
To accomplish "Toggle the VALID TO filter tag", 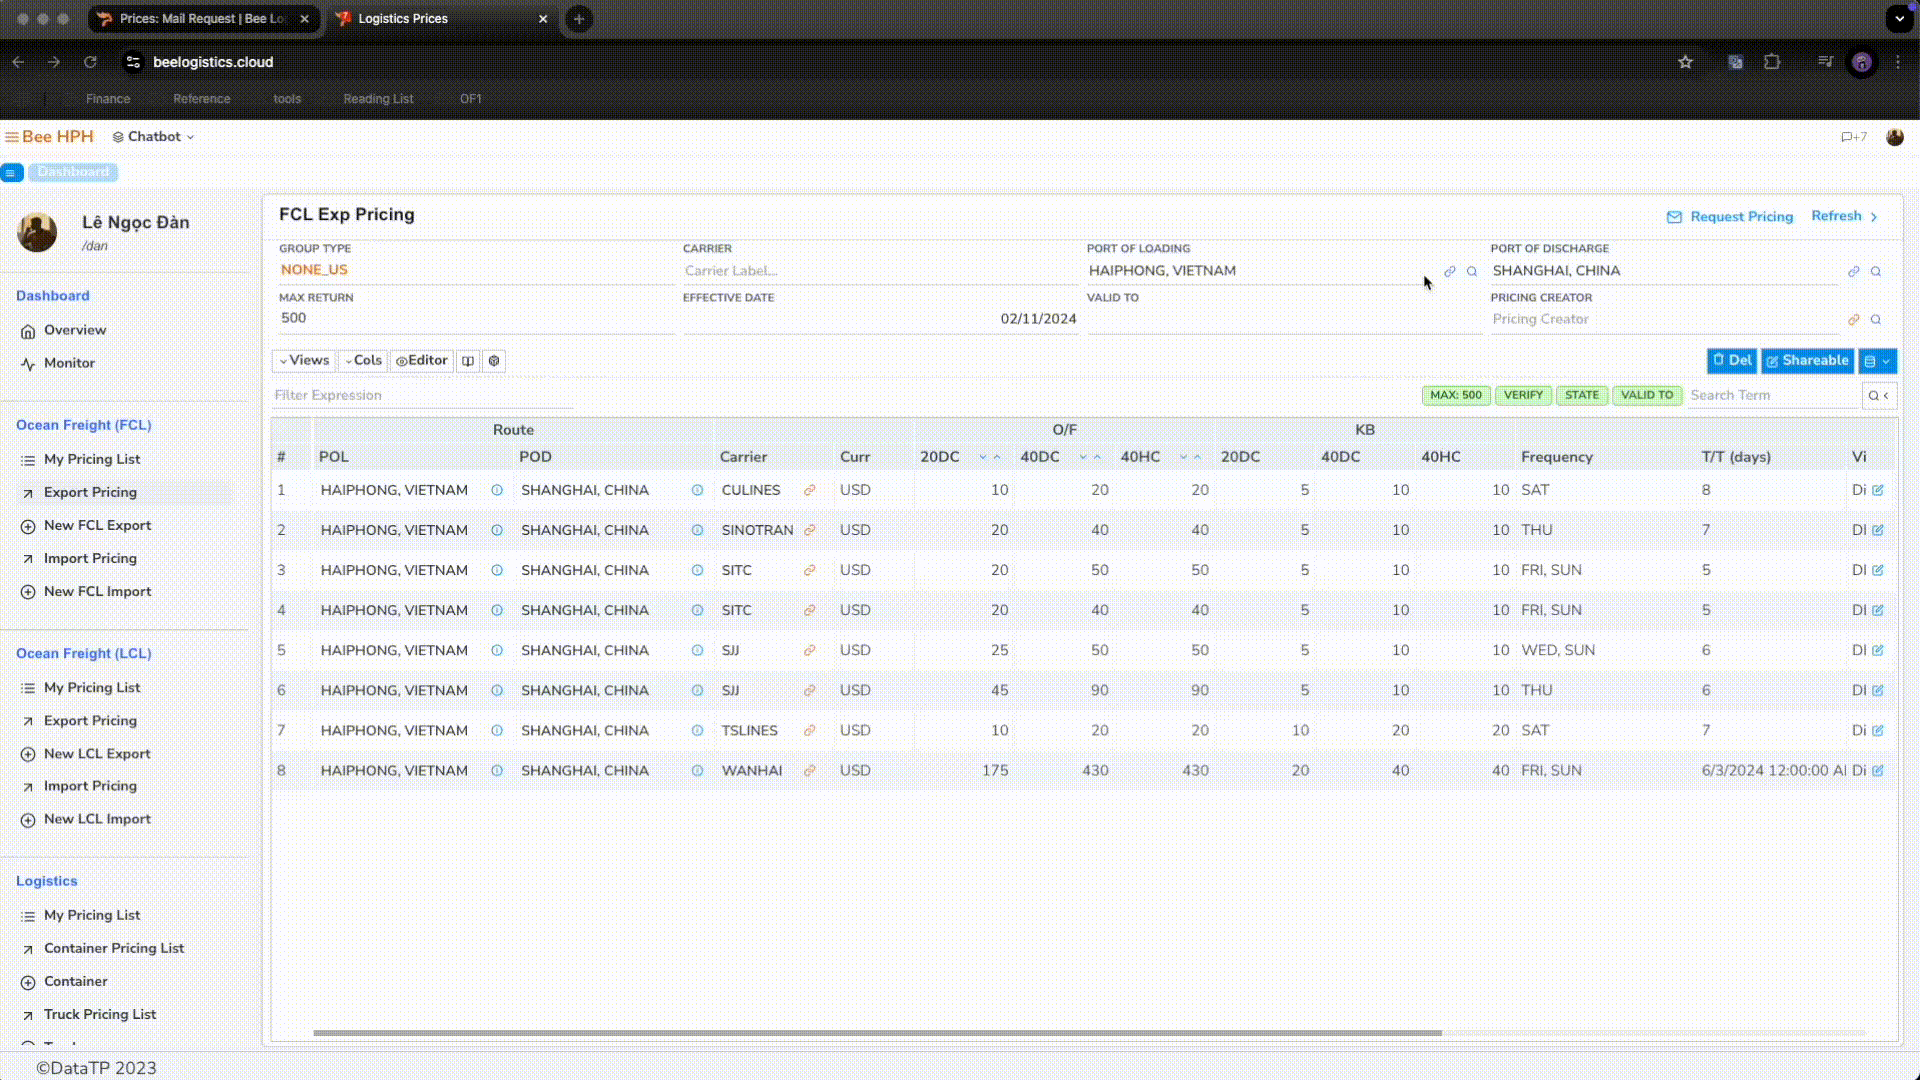I will click(1646, 395).
